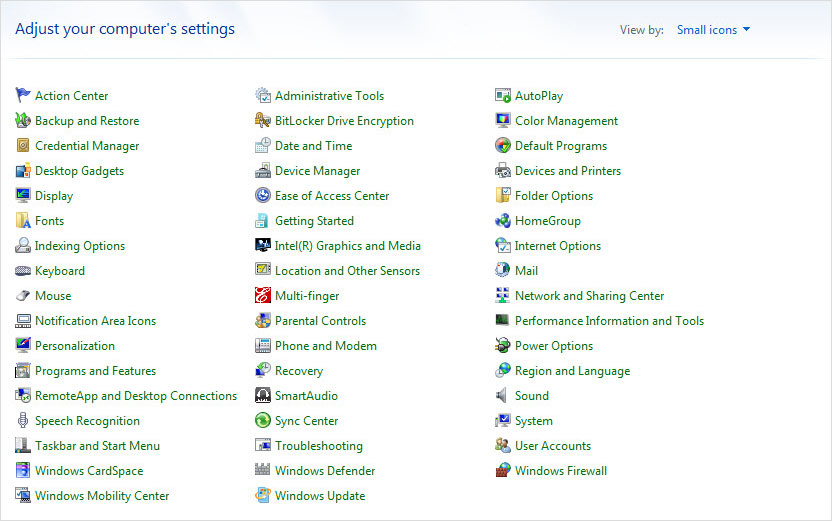Viewport: 832px width, 521px height.
Task: Open Folder Options link
Action: 554,196
